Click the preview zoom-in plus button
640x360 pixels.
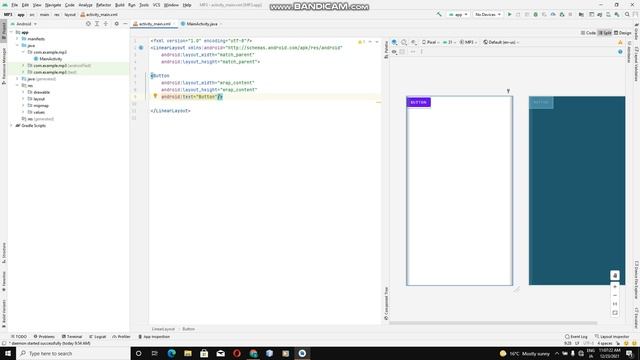pos(615,287)
